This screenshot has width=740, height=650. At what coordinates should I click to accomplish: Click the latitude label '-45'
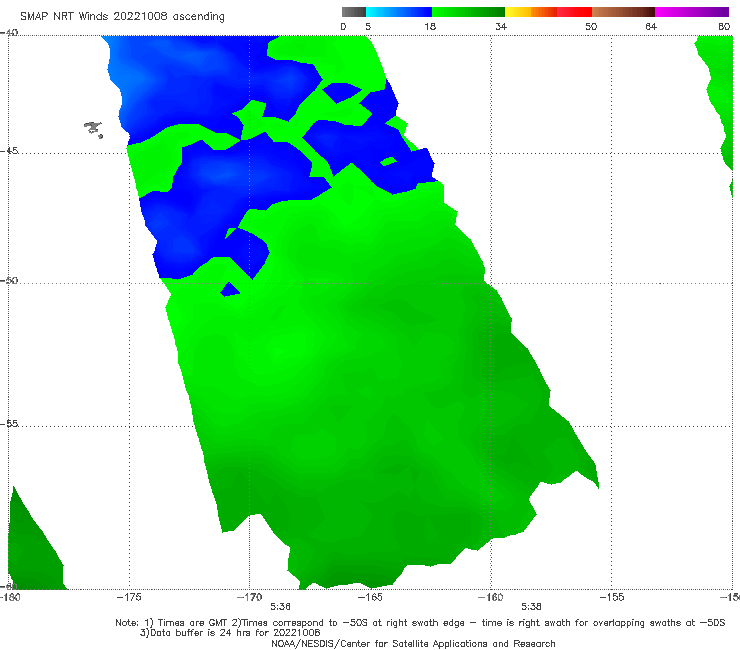pyautogui.click(x=9, y=151)
